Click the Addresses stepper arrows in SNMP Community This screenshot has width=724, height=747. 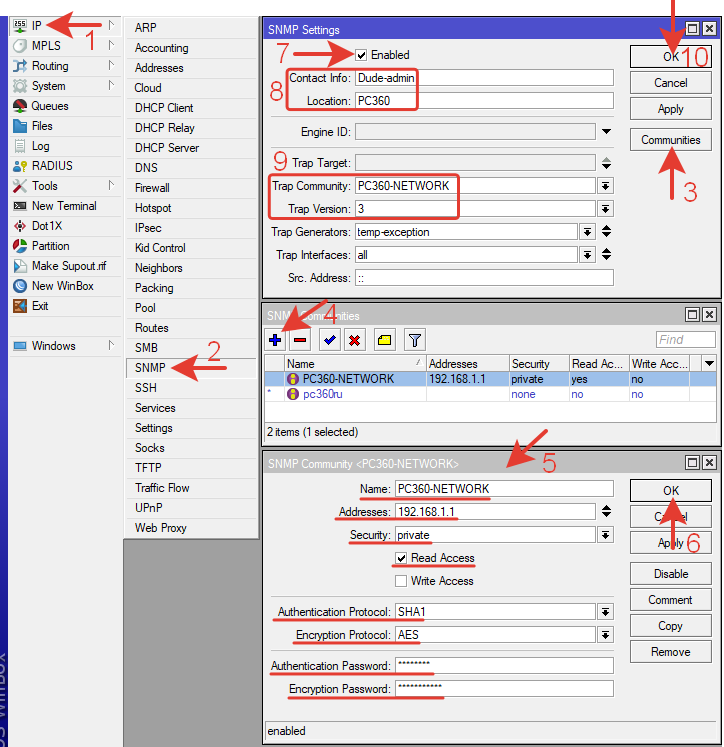click(x=606, y=512)
